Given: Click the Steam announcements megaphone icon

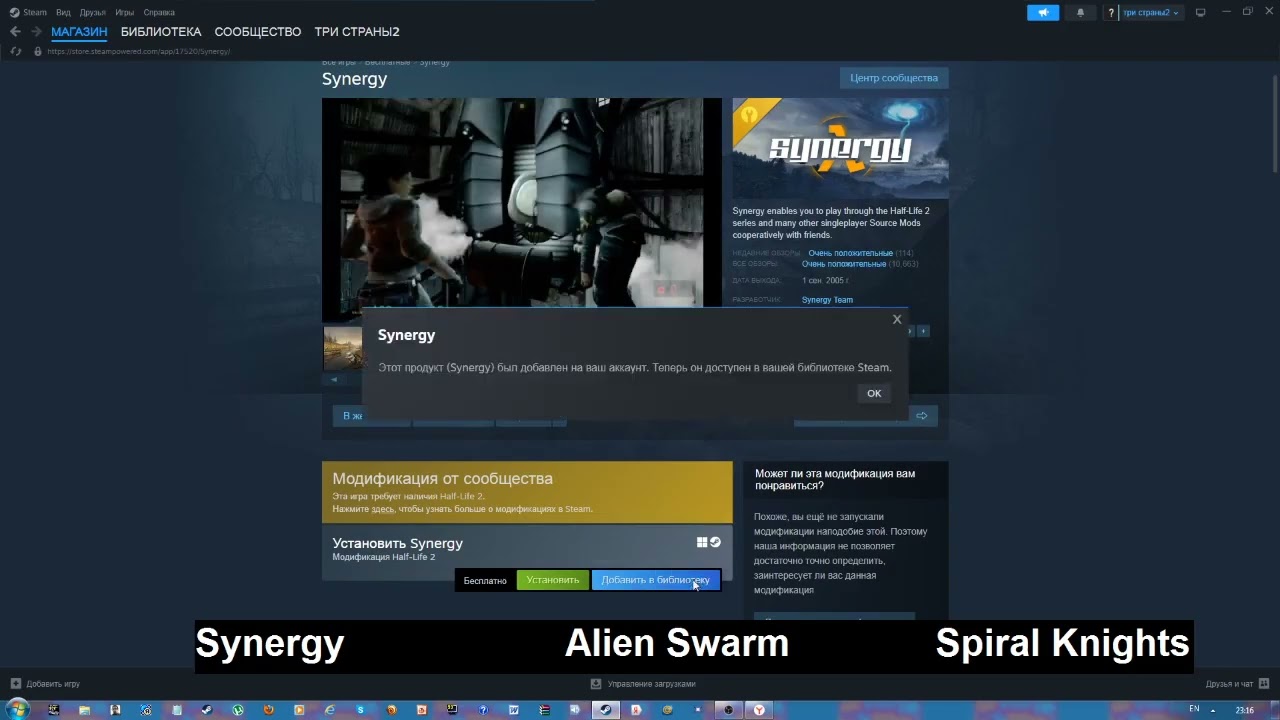Looking at the screenshot, I should coord(1042,12).
